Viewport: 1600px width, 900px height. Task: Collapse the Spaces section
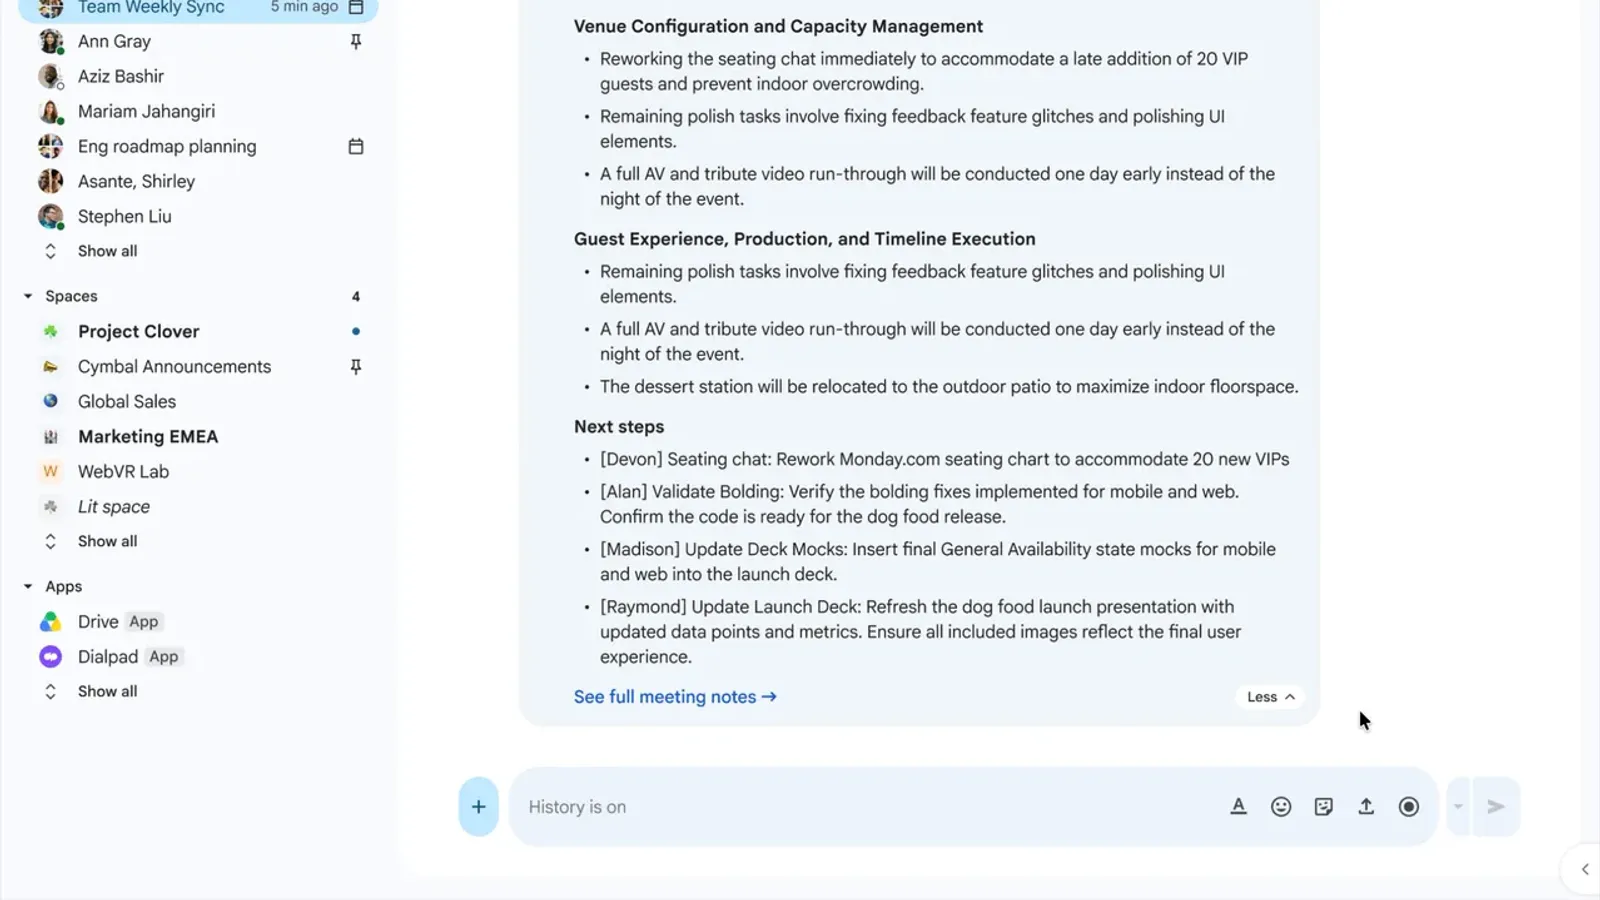pos(28,296)
